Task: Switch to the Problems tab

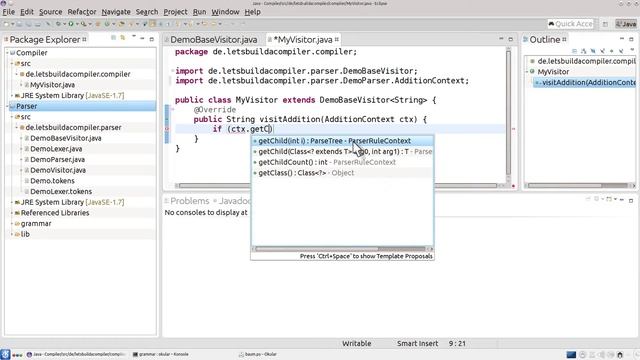Action: (x=189, y=201)
